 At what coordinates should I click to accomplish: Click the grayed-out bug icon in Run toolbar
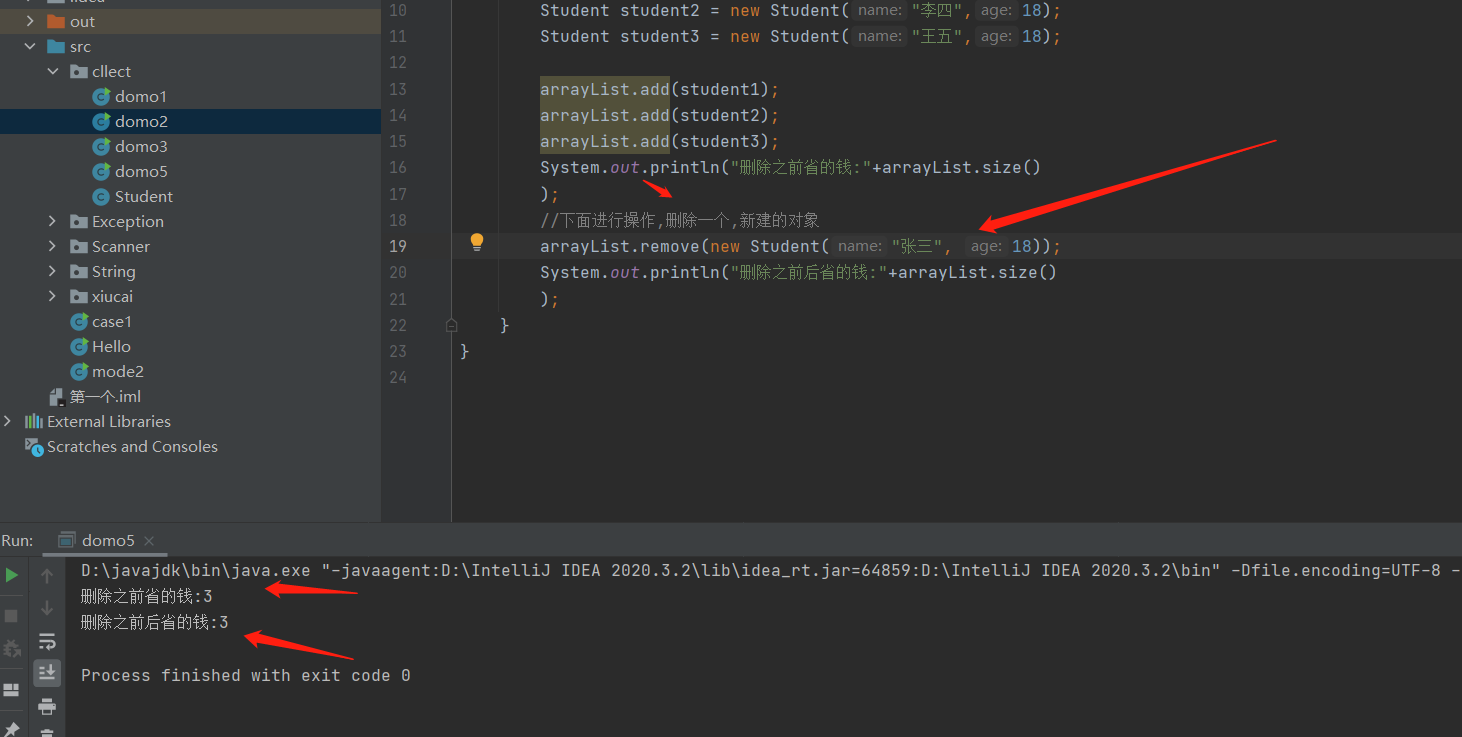coord(12,649)
